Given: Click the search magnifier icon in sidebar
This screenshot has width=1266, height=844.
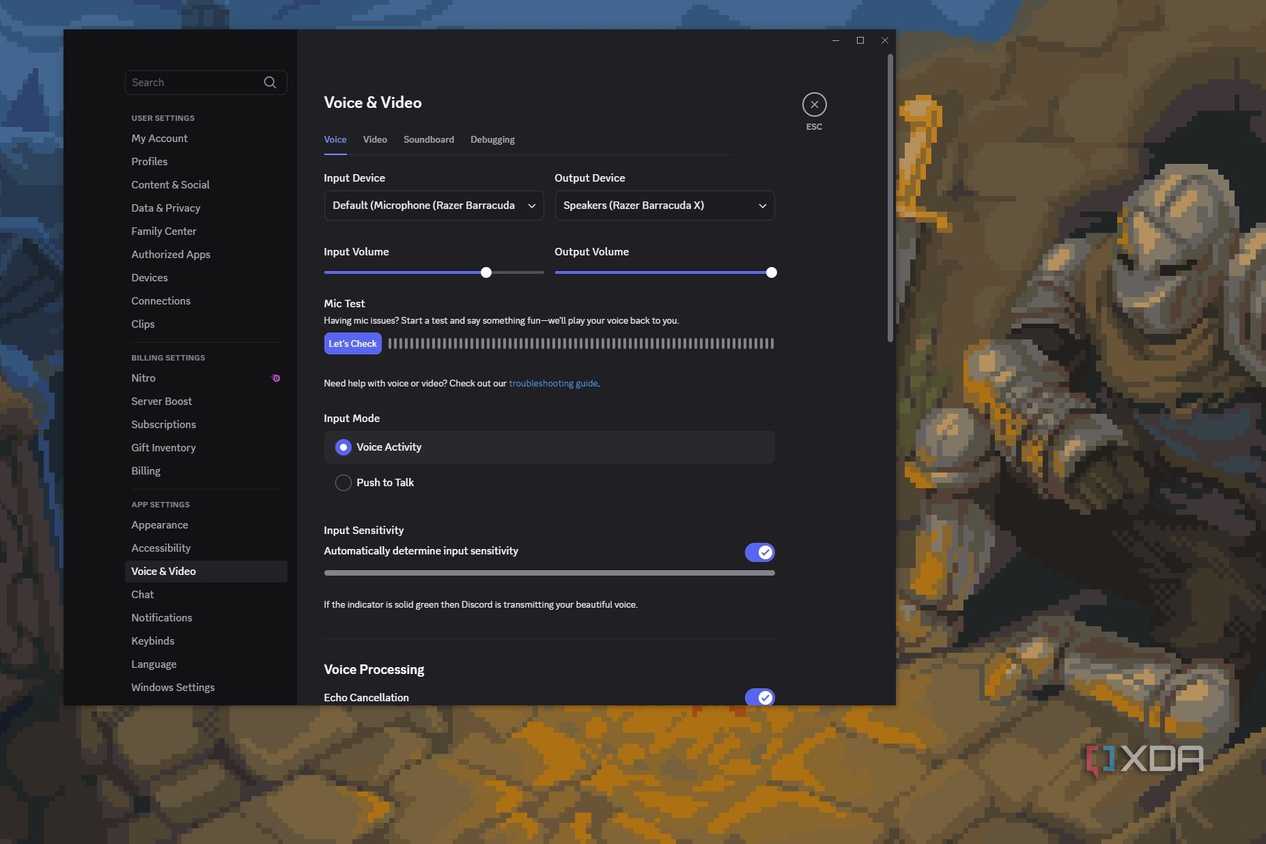Looking at the screenshot, I should point(270,82).
